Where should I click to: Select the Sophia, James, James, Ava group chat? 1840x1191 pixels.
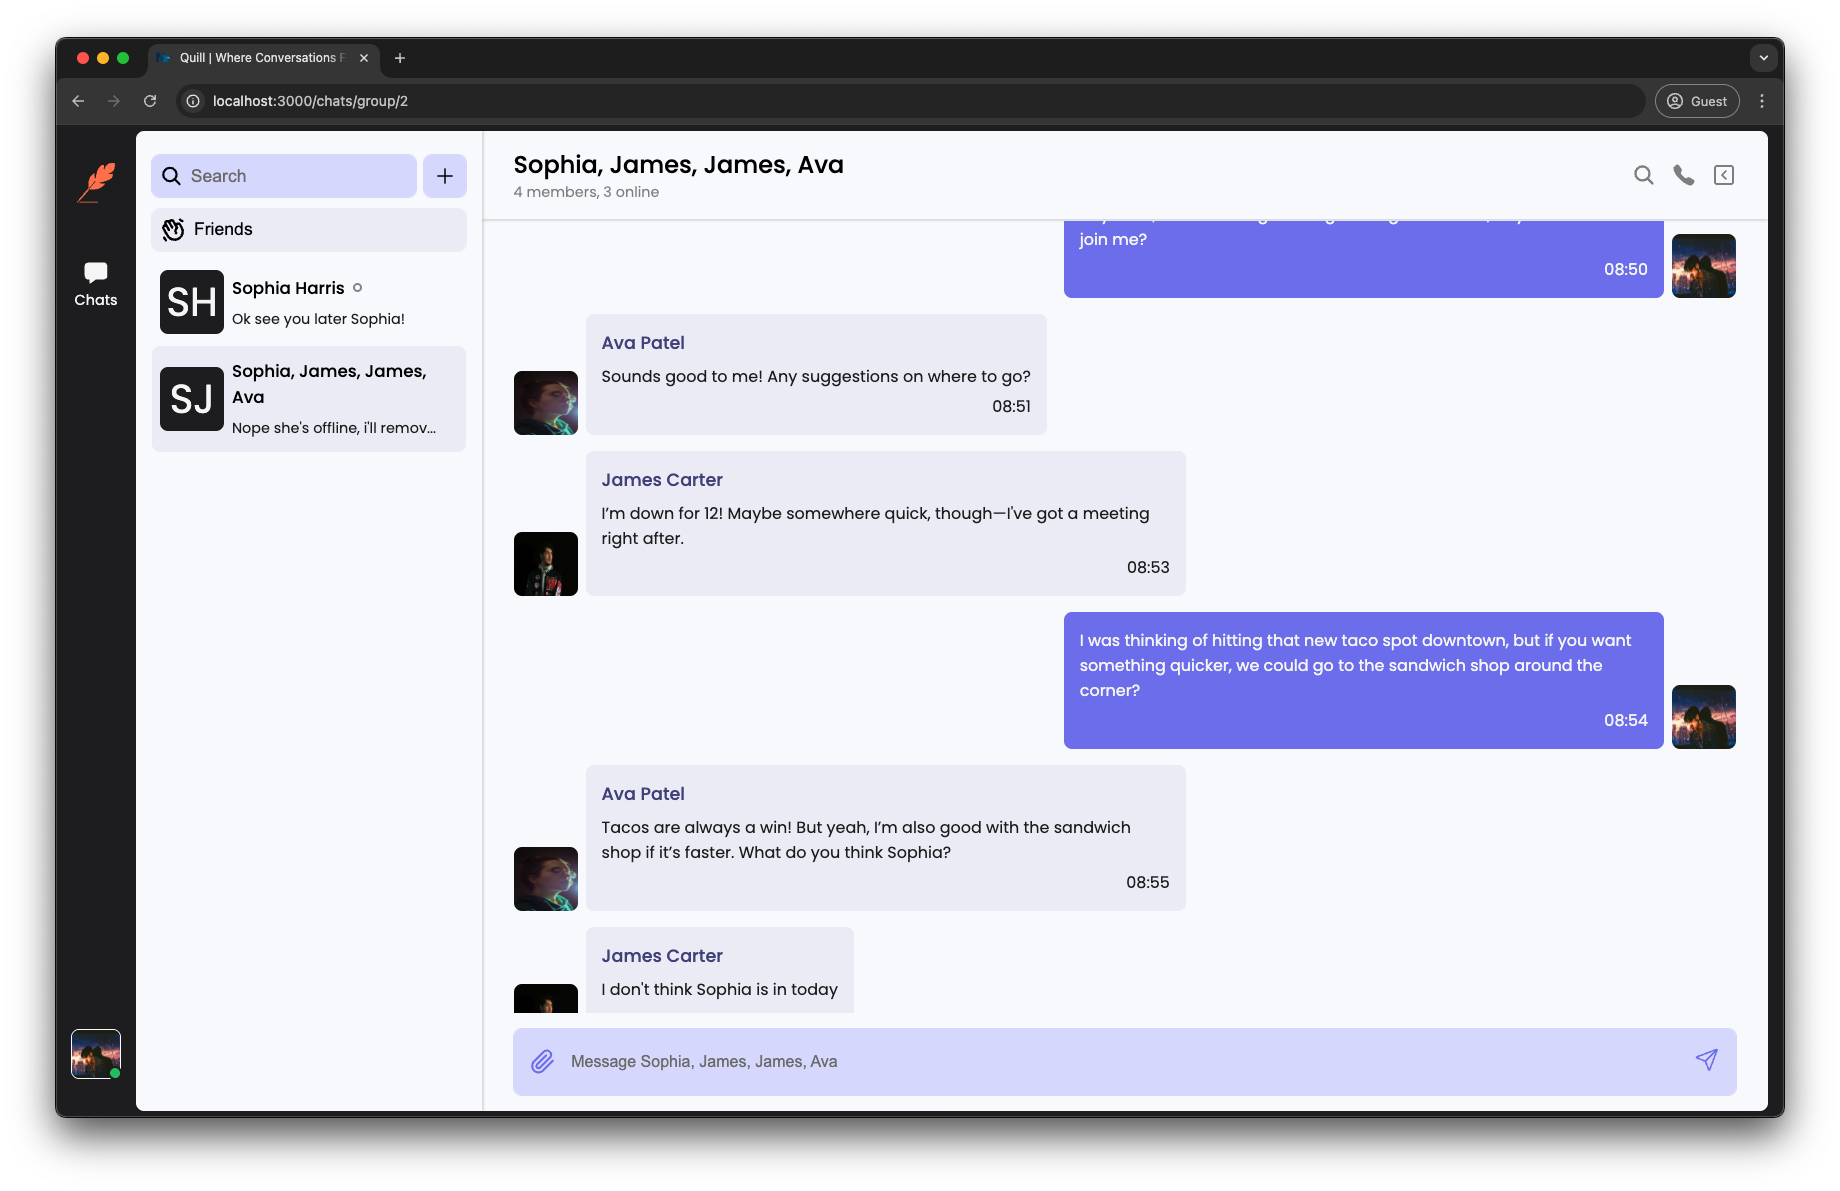309,399
